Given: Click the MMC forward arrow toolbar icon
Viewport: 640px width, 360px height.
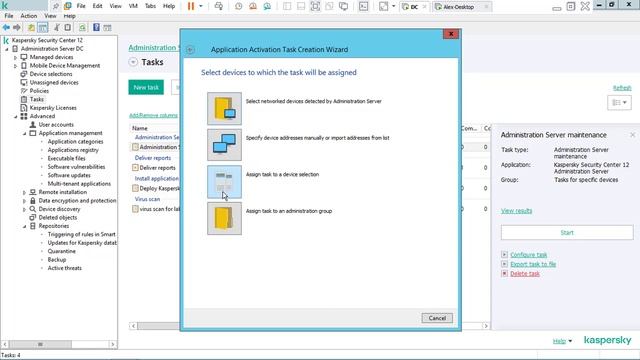Looking at the screenshot, I should coord(17,27).
